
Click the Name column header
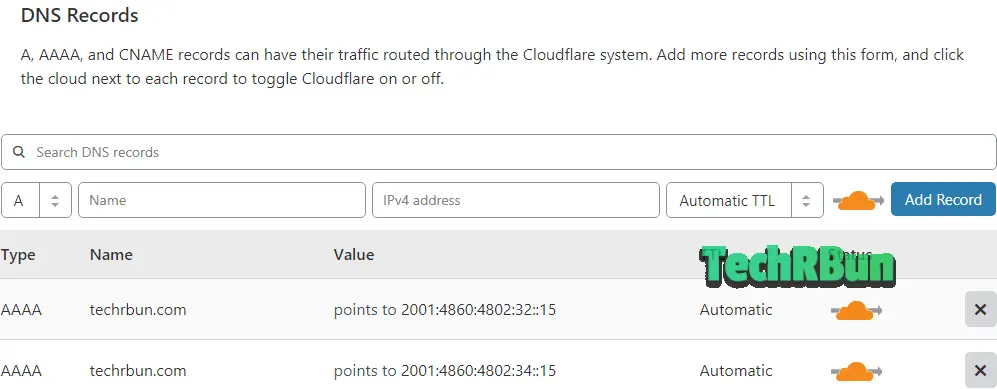[x=111, y=255]
